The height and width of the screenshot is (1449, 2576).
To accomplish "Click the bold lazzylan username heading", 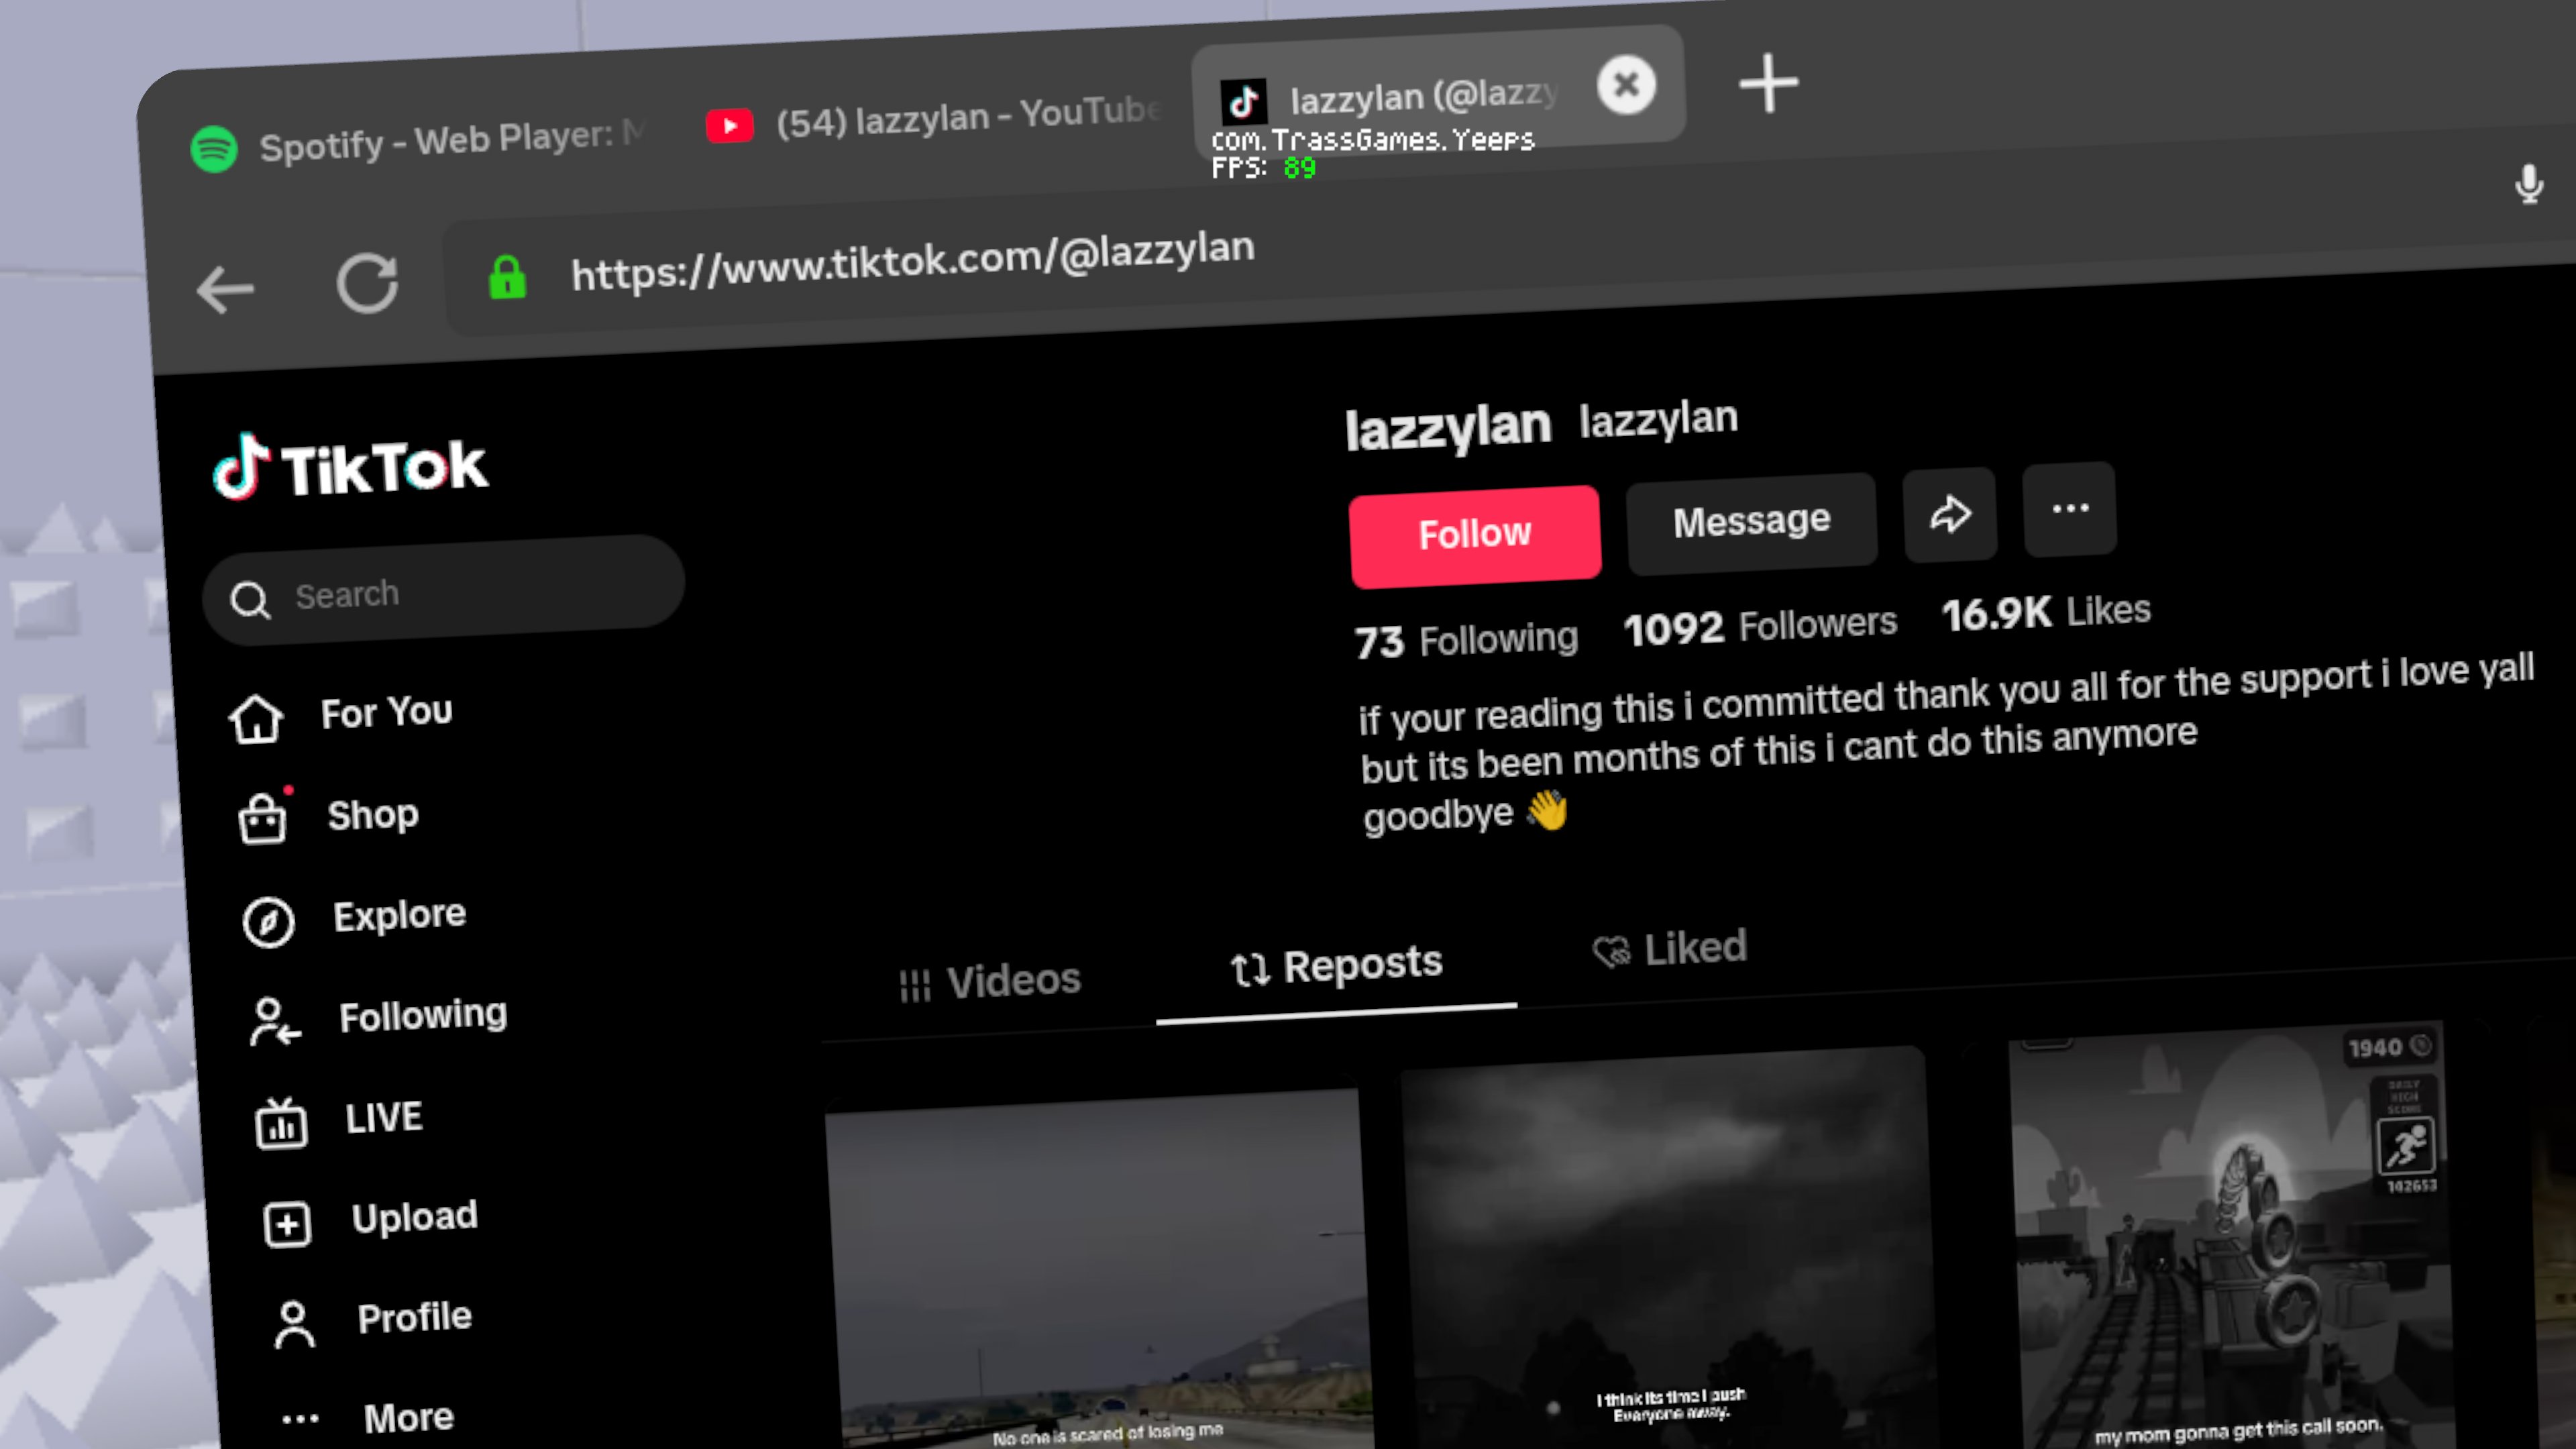I will point(1447,428).
